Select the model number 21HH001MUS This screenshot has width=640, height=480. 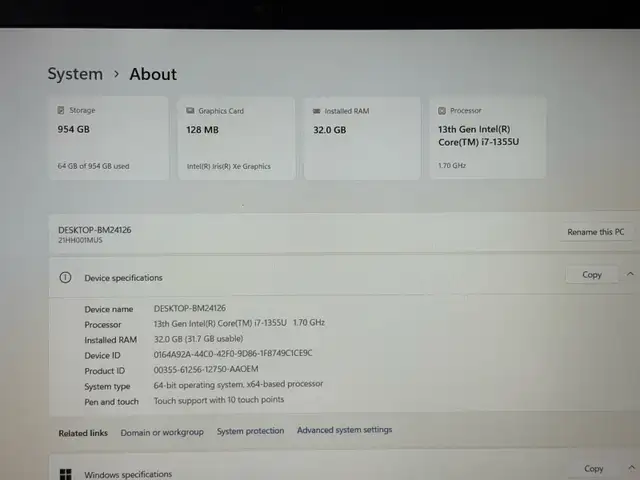click(x=80, y=240)
